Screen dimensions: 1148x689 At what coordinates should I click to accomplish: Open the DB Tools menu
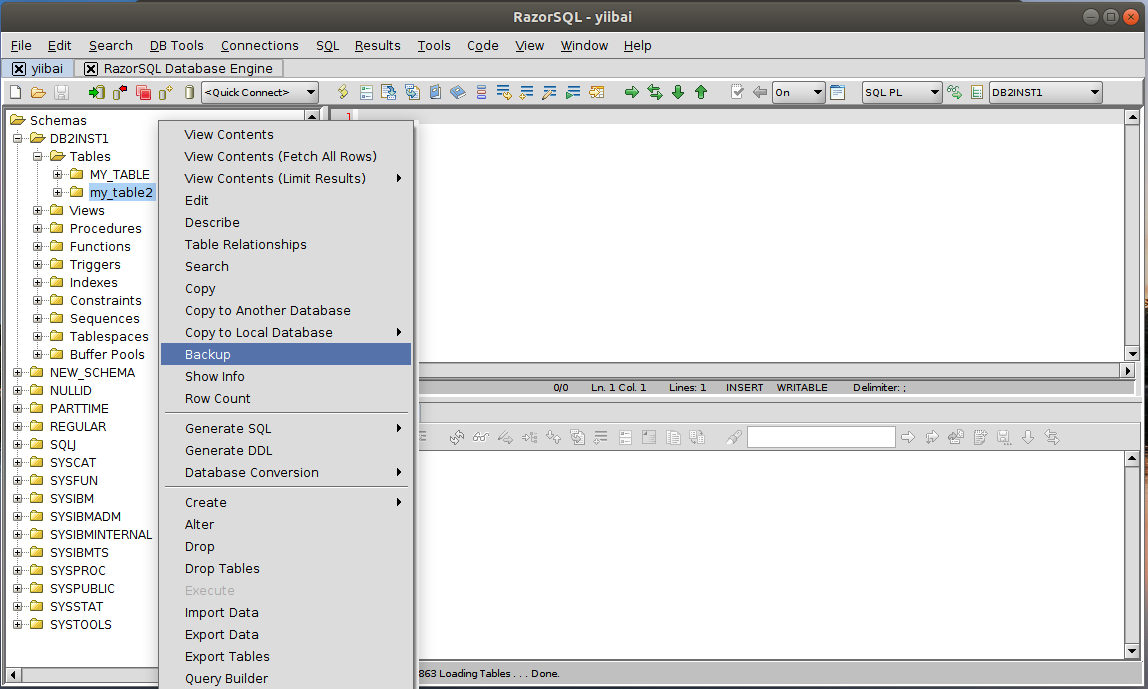coord(176,45)
